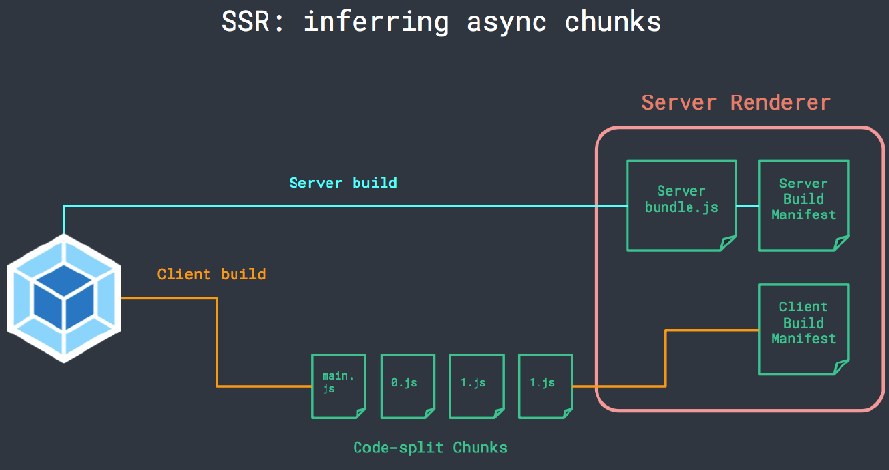
Task: Click the 1.js chunk attached to orange line
Action: coord(545,385)
